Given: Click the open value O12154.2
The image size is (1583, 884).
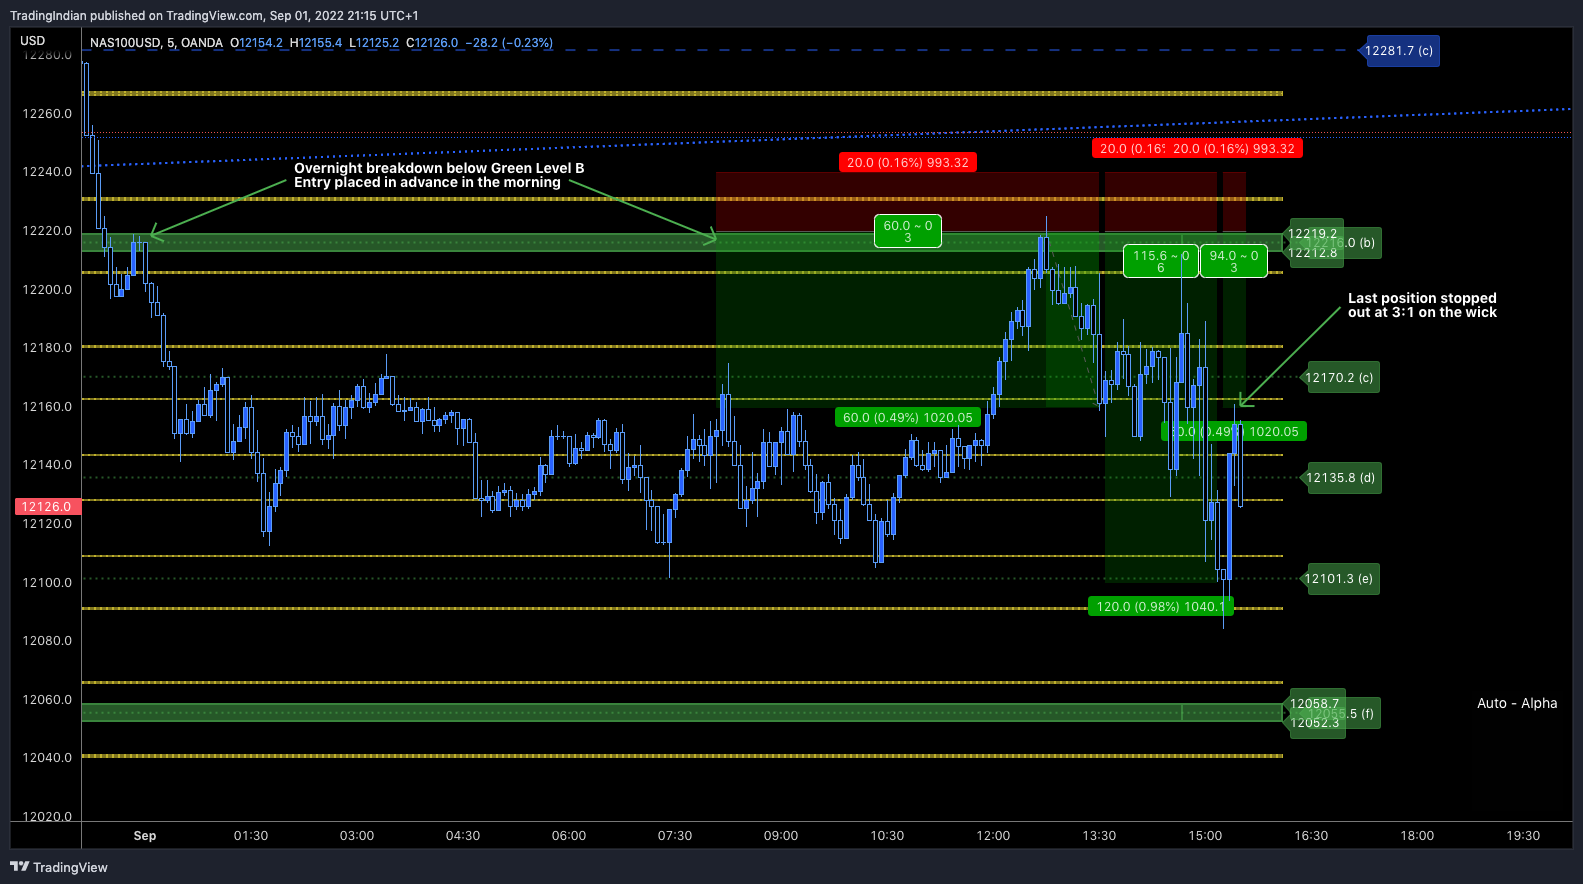Looking at the screenshot, I should 256,43.
